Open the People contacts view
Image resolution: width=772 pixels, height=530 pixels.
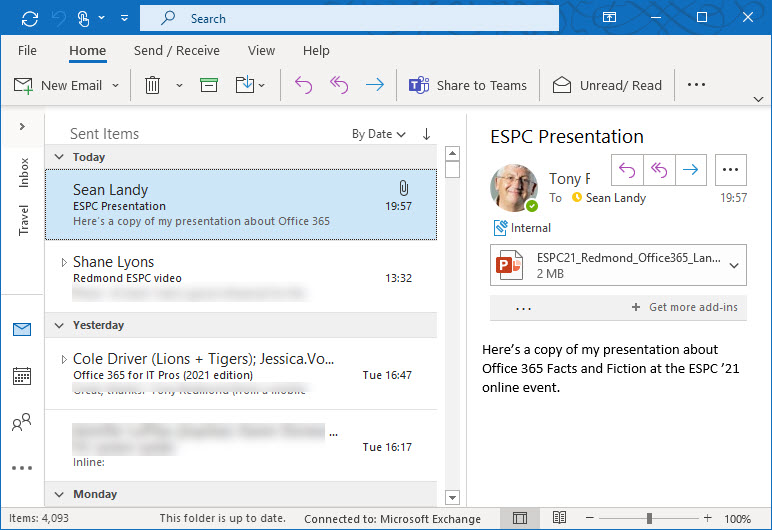point(22,423)
